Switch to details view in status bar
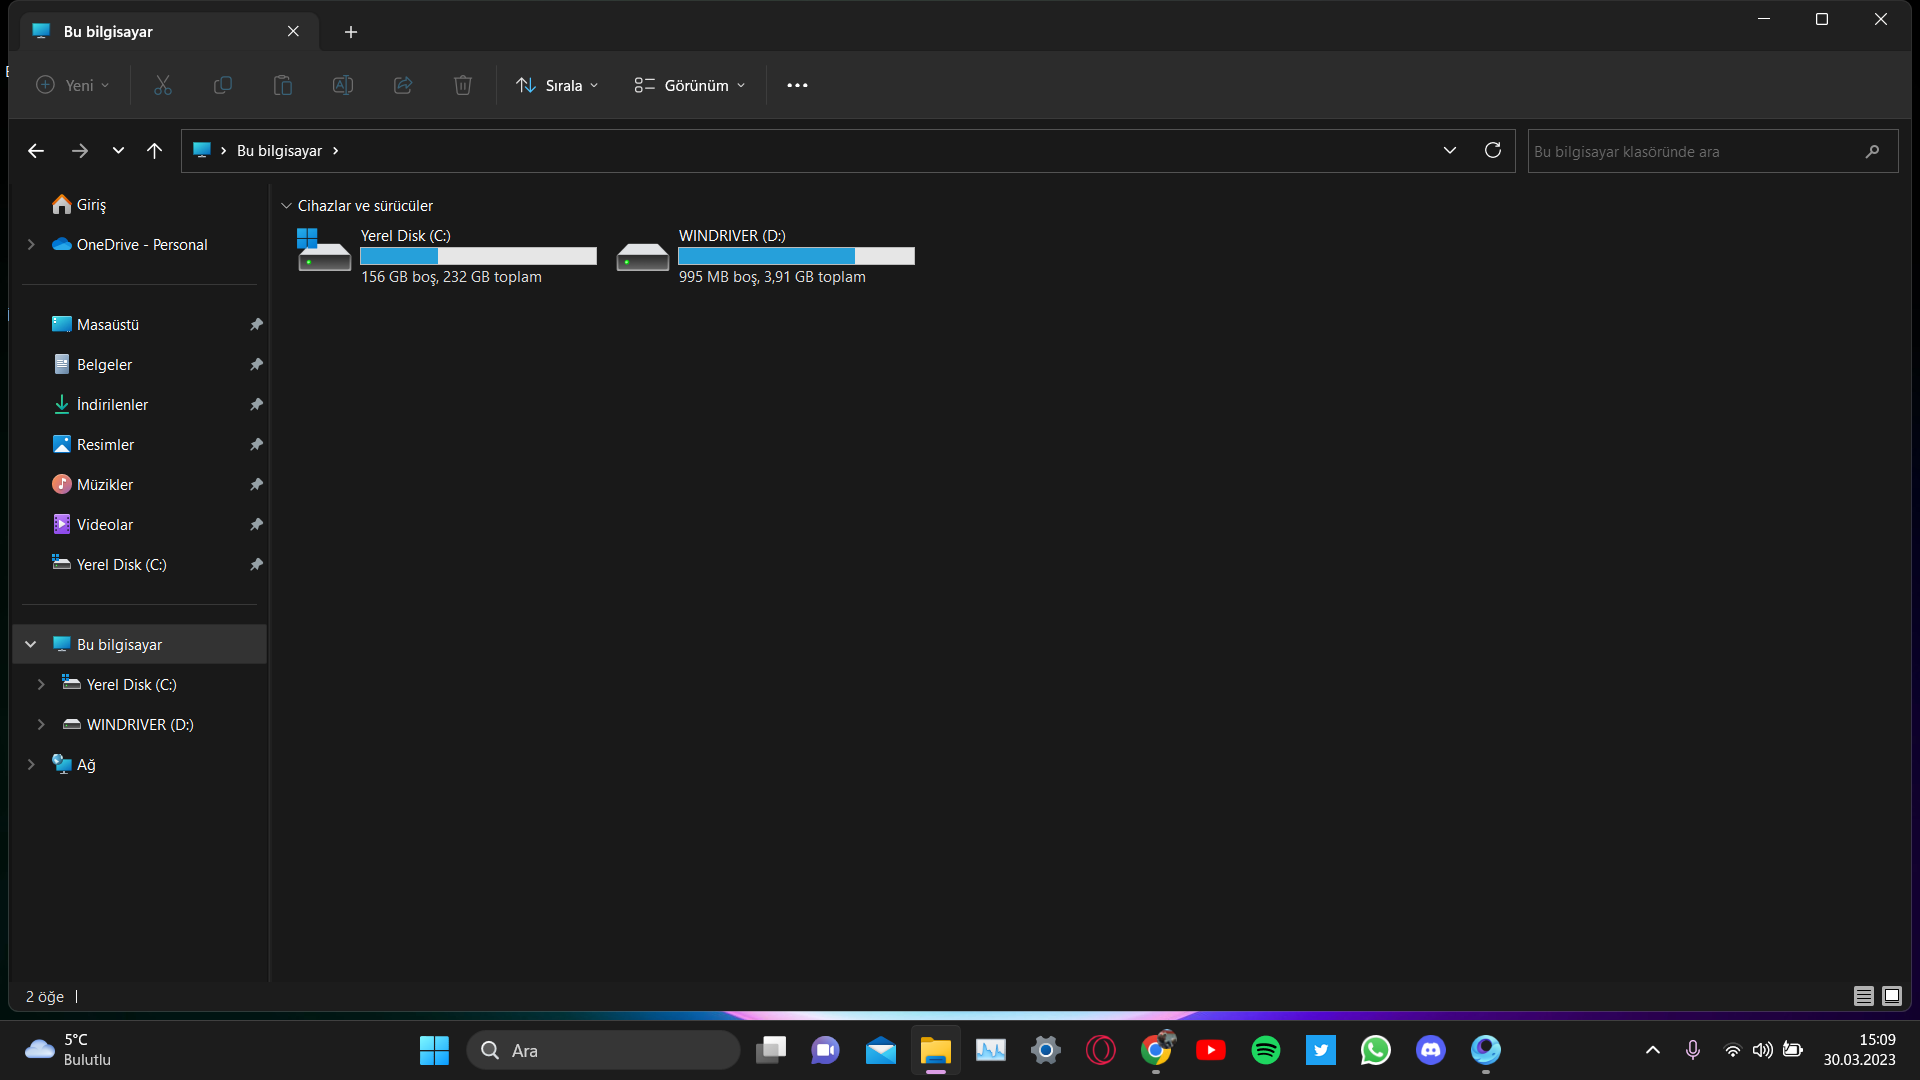The image size is (1920, 1080). [x=1863, y=996]
